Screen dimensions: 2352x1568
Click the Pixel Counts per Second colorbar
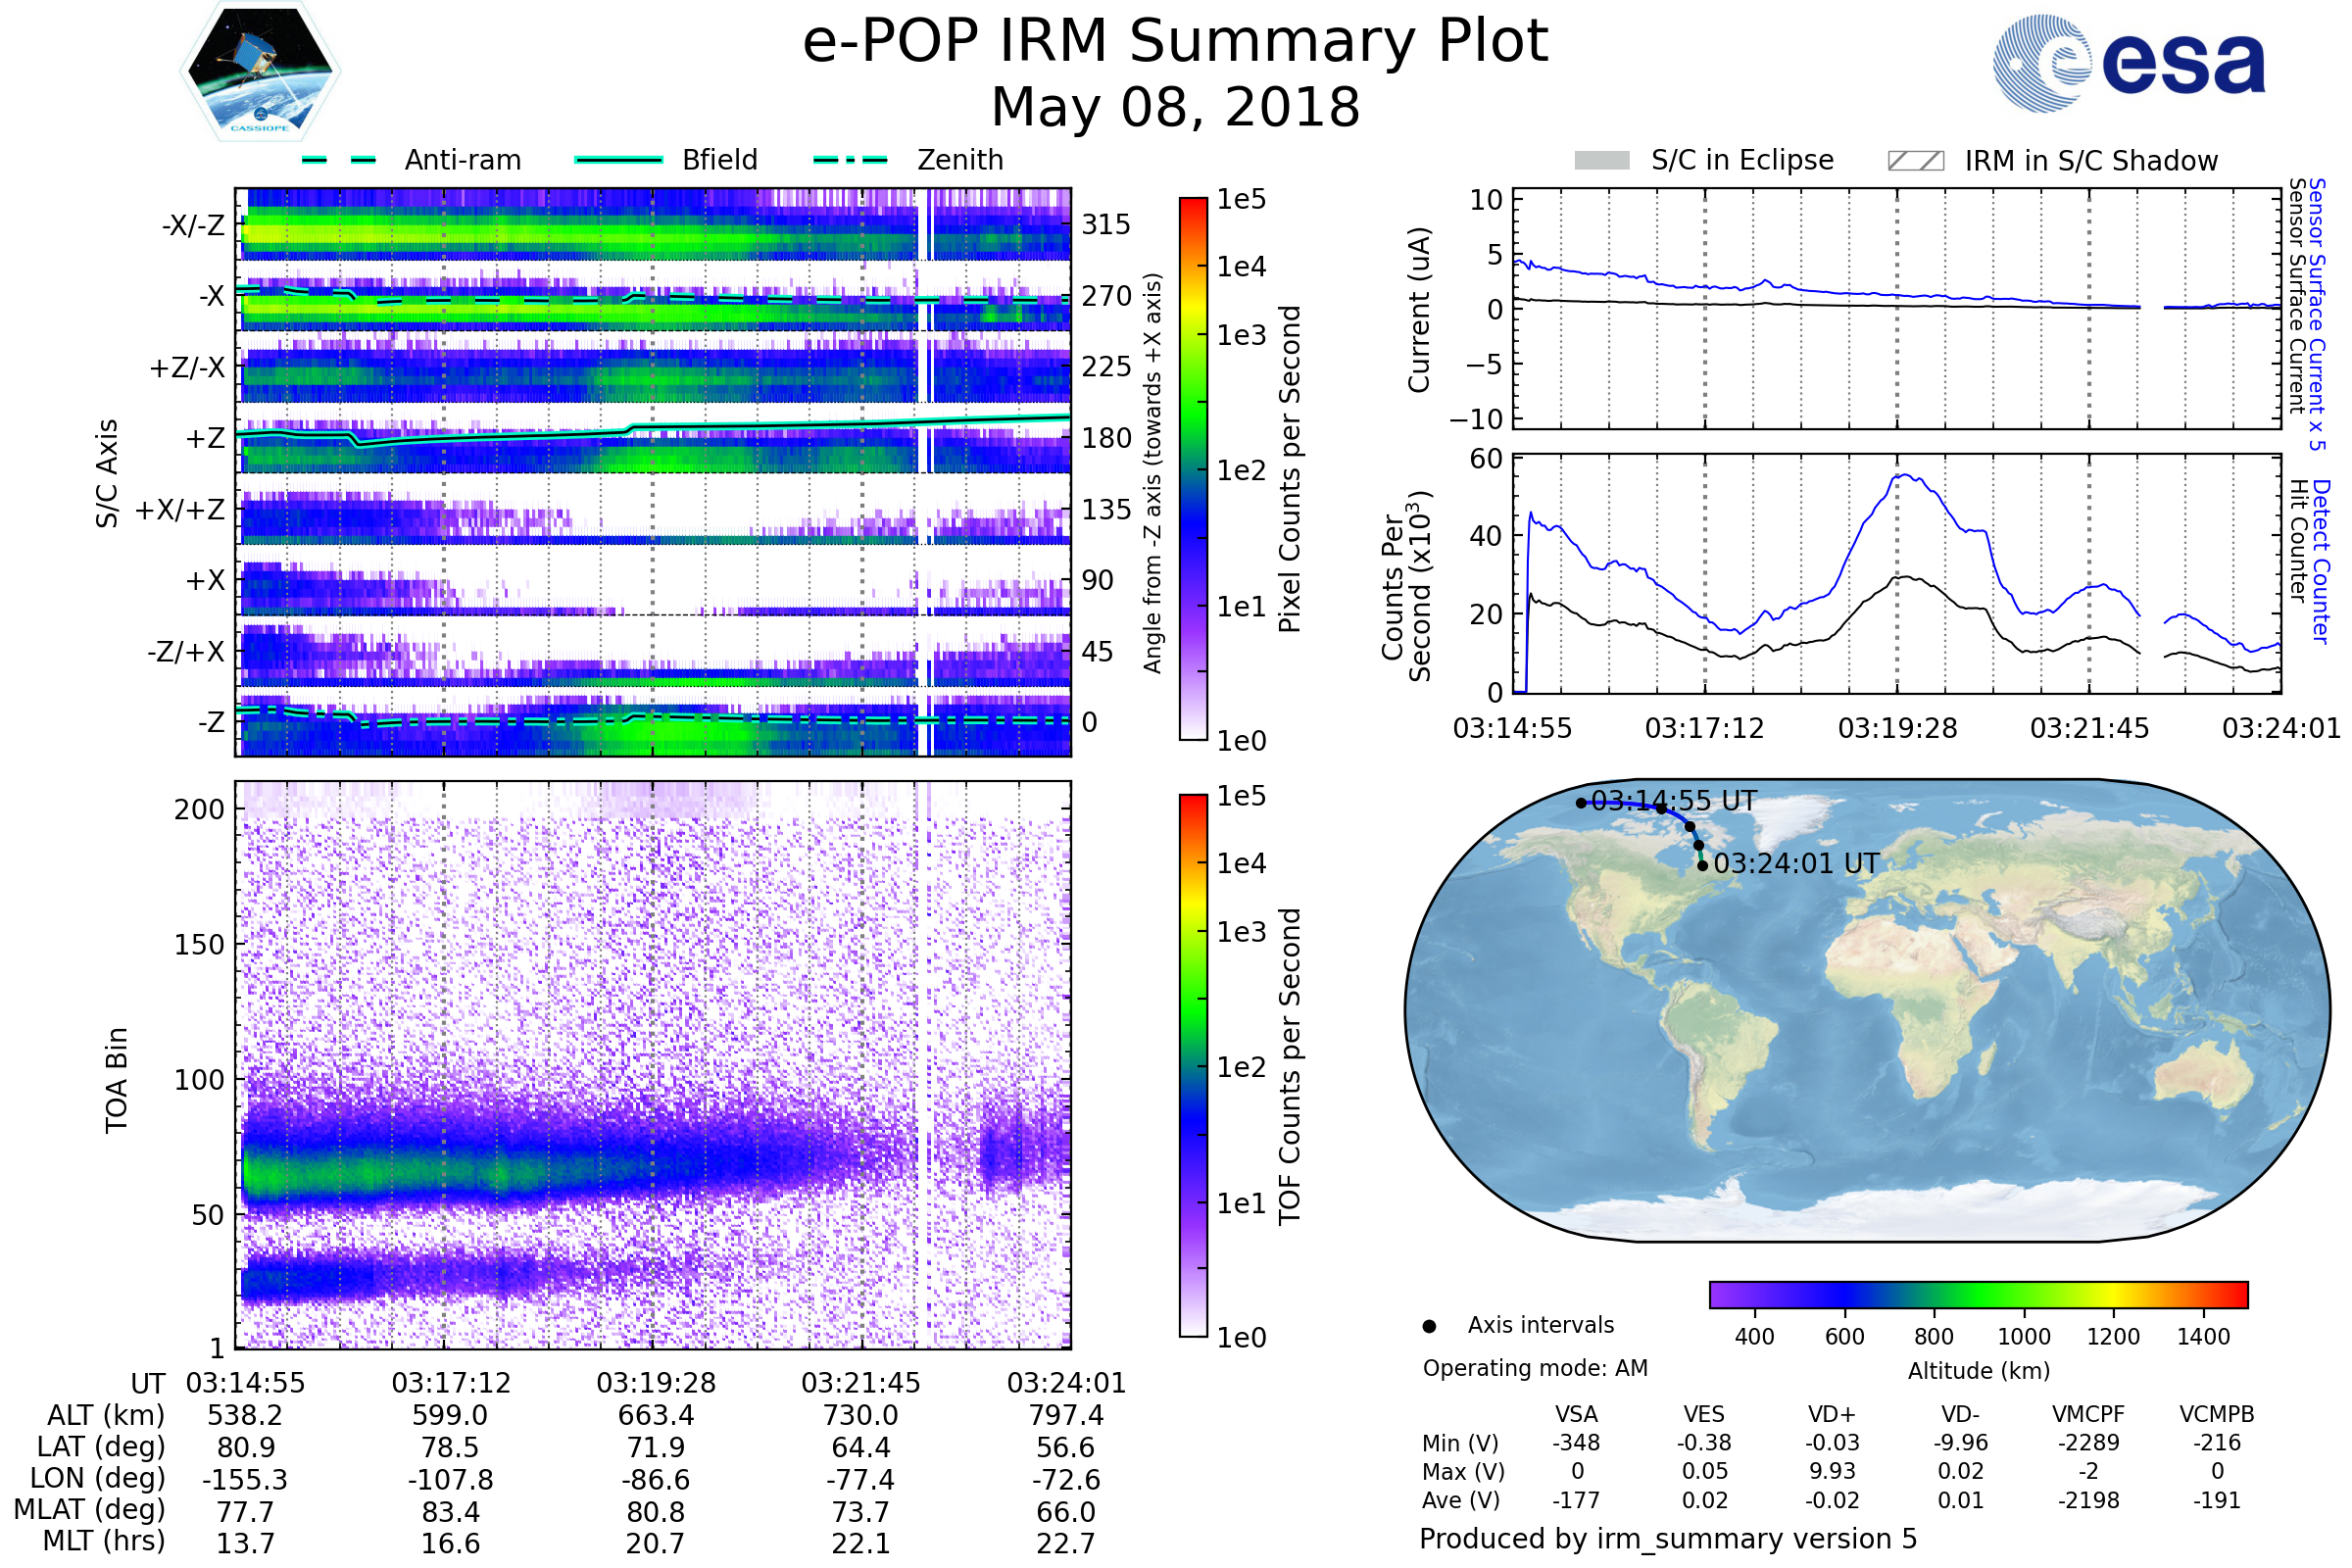tap(1193, 468)
